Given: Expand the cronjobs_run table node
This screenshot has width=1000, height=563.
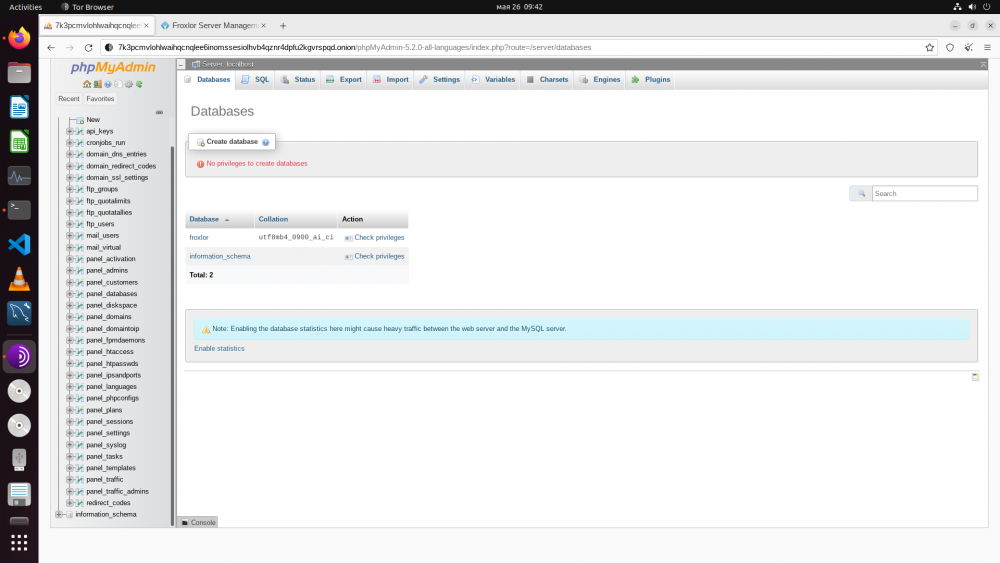Looking at the screenshot, I should pyautogui.click(x=70, y=143).
